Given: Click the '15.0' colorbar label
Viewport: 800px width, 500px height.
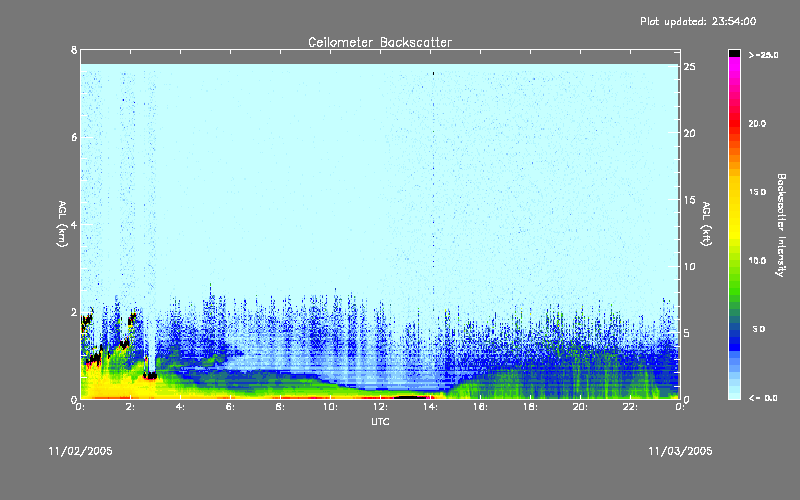Looking at the screenshot, I should 757,192.
